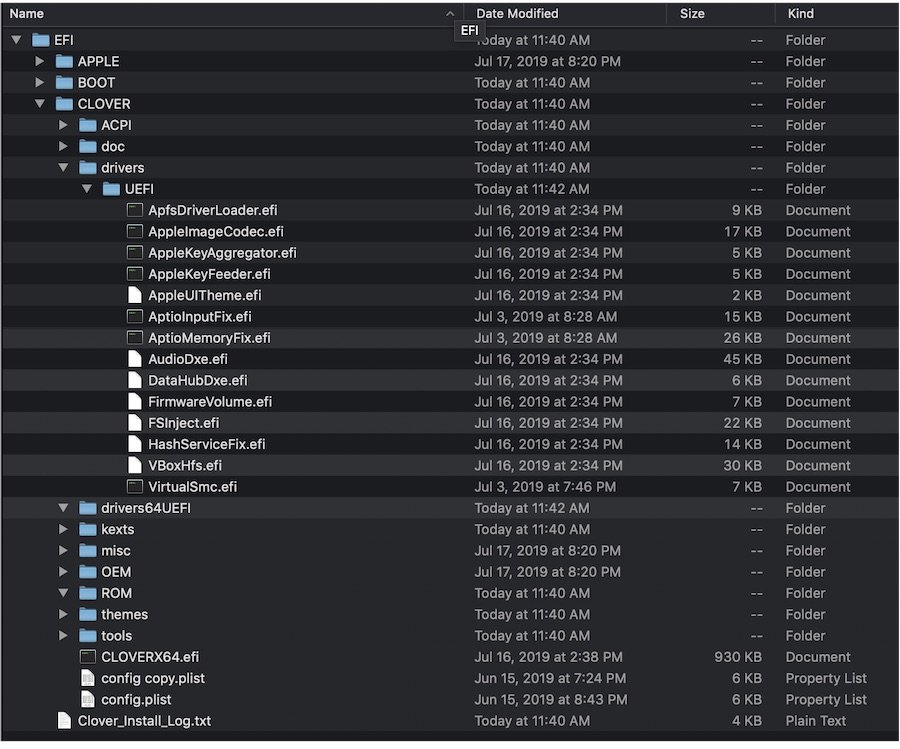The image size is (900, 749).
Task: Click the config.plist file icon
Action: click(x=88, y=699)
